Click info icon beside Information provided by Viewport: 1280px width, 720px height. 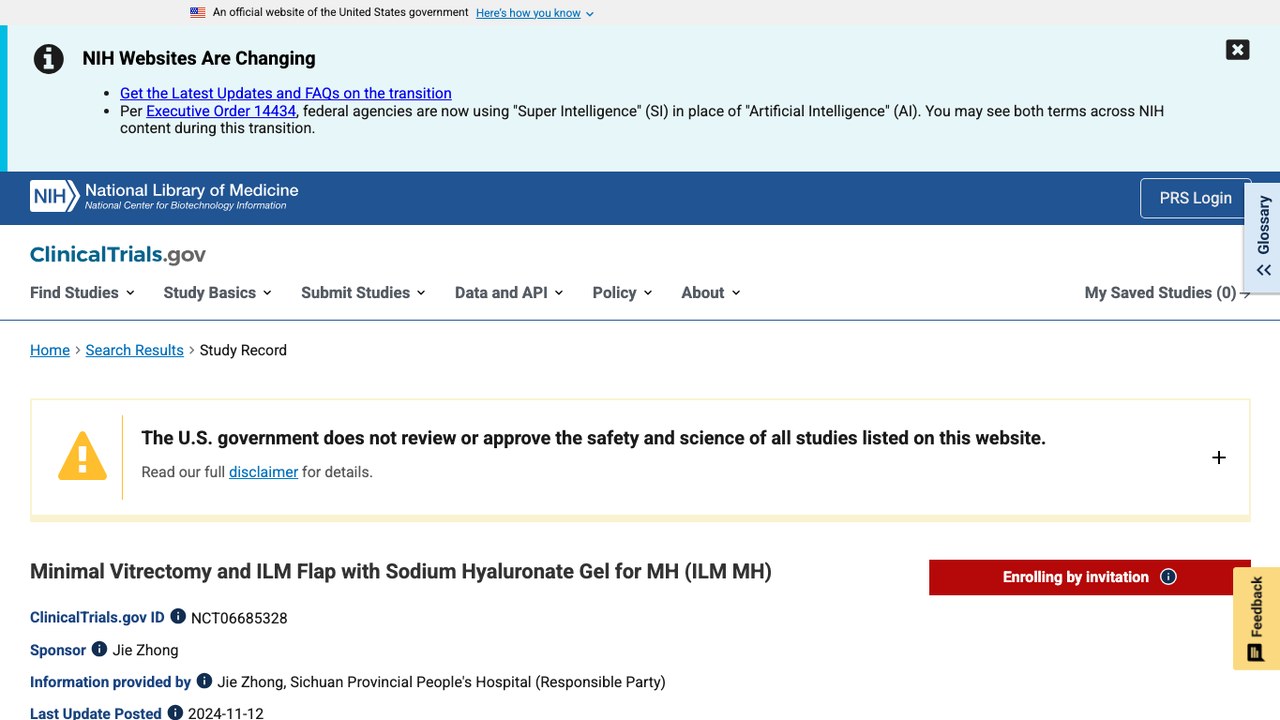click(204, 681)
